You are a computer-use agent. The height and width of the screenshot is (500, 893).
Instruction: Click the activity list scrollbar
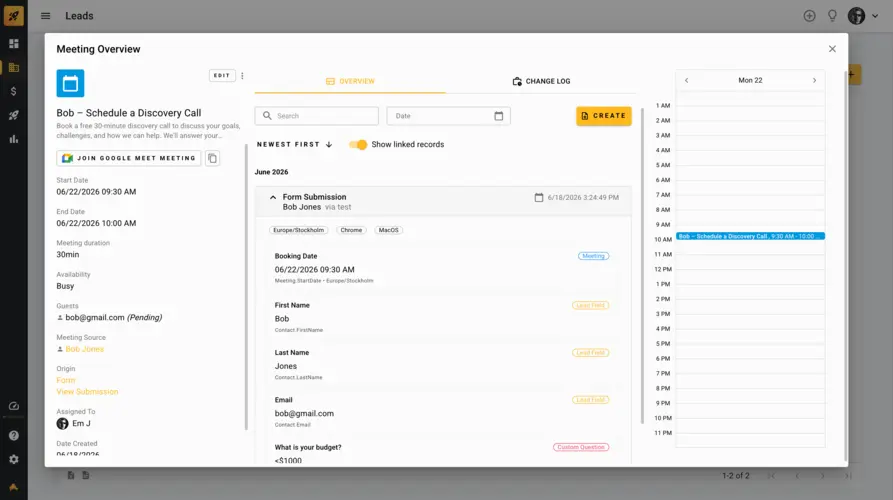click(642, 265)
